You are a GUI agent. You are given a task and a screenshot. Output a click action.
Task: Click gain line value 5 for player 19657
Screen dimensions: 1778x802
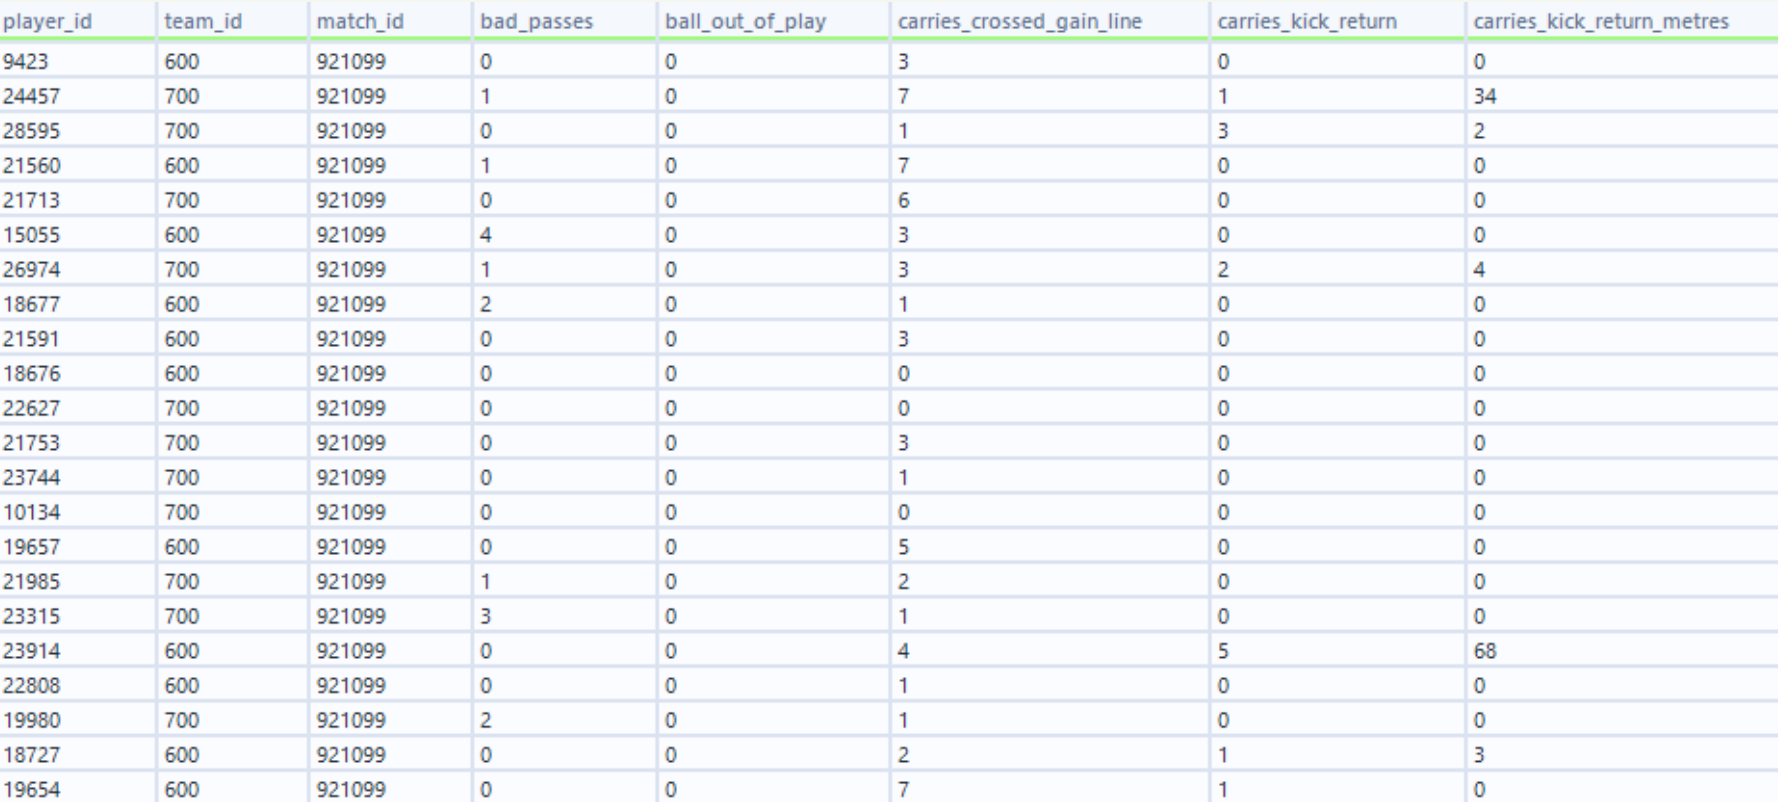click(x=1049, y=547)
